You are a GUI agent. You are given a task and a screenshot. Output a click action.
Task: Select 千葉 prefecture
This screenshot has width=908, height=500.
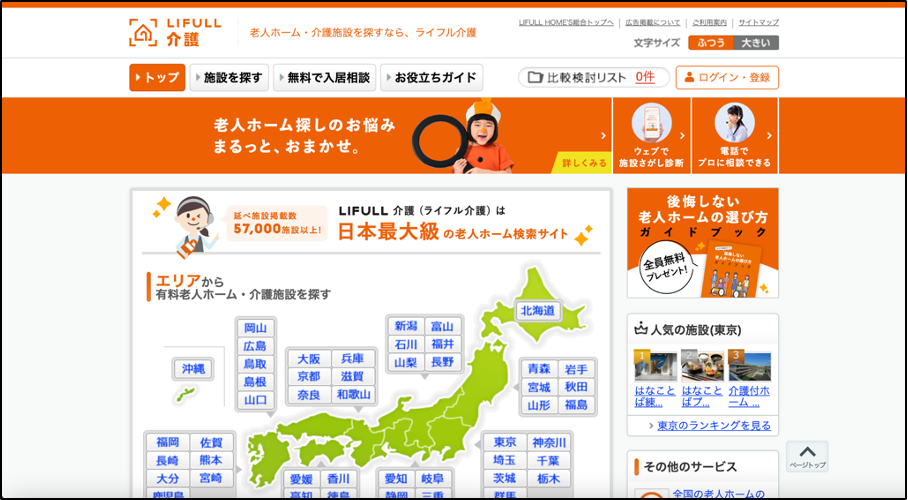[549, 461]
